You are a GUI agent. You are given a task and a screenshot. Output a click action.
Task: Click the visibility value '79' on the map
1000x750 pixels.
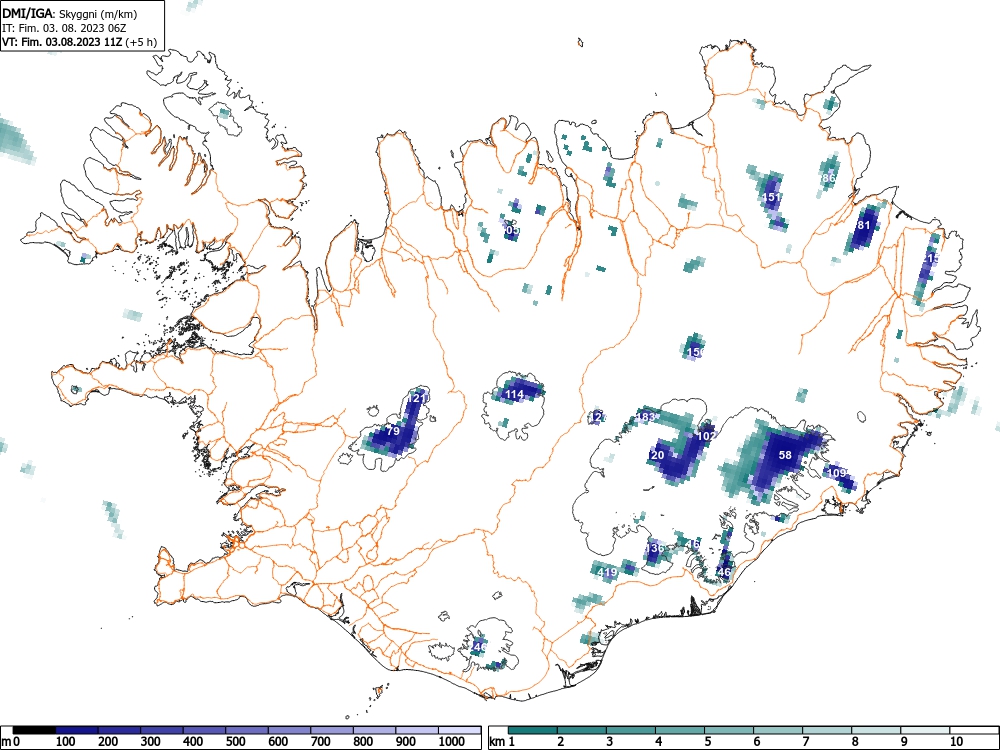[x=393, y=431]
